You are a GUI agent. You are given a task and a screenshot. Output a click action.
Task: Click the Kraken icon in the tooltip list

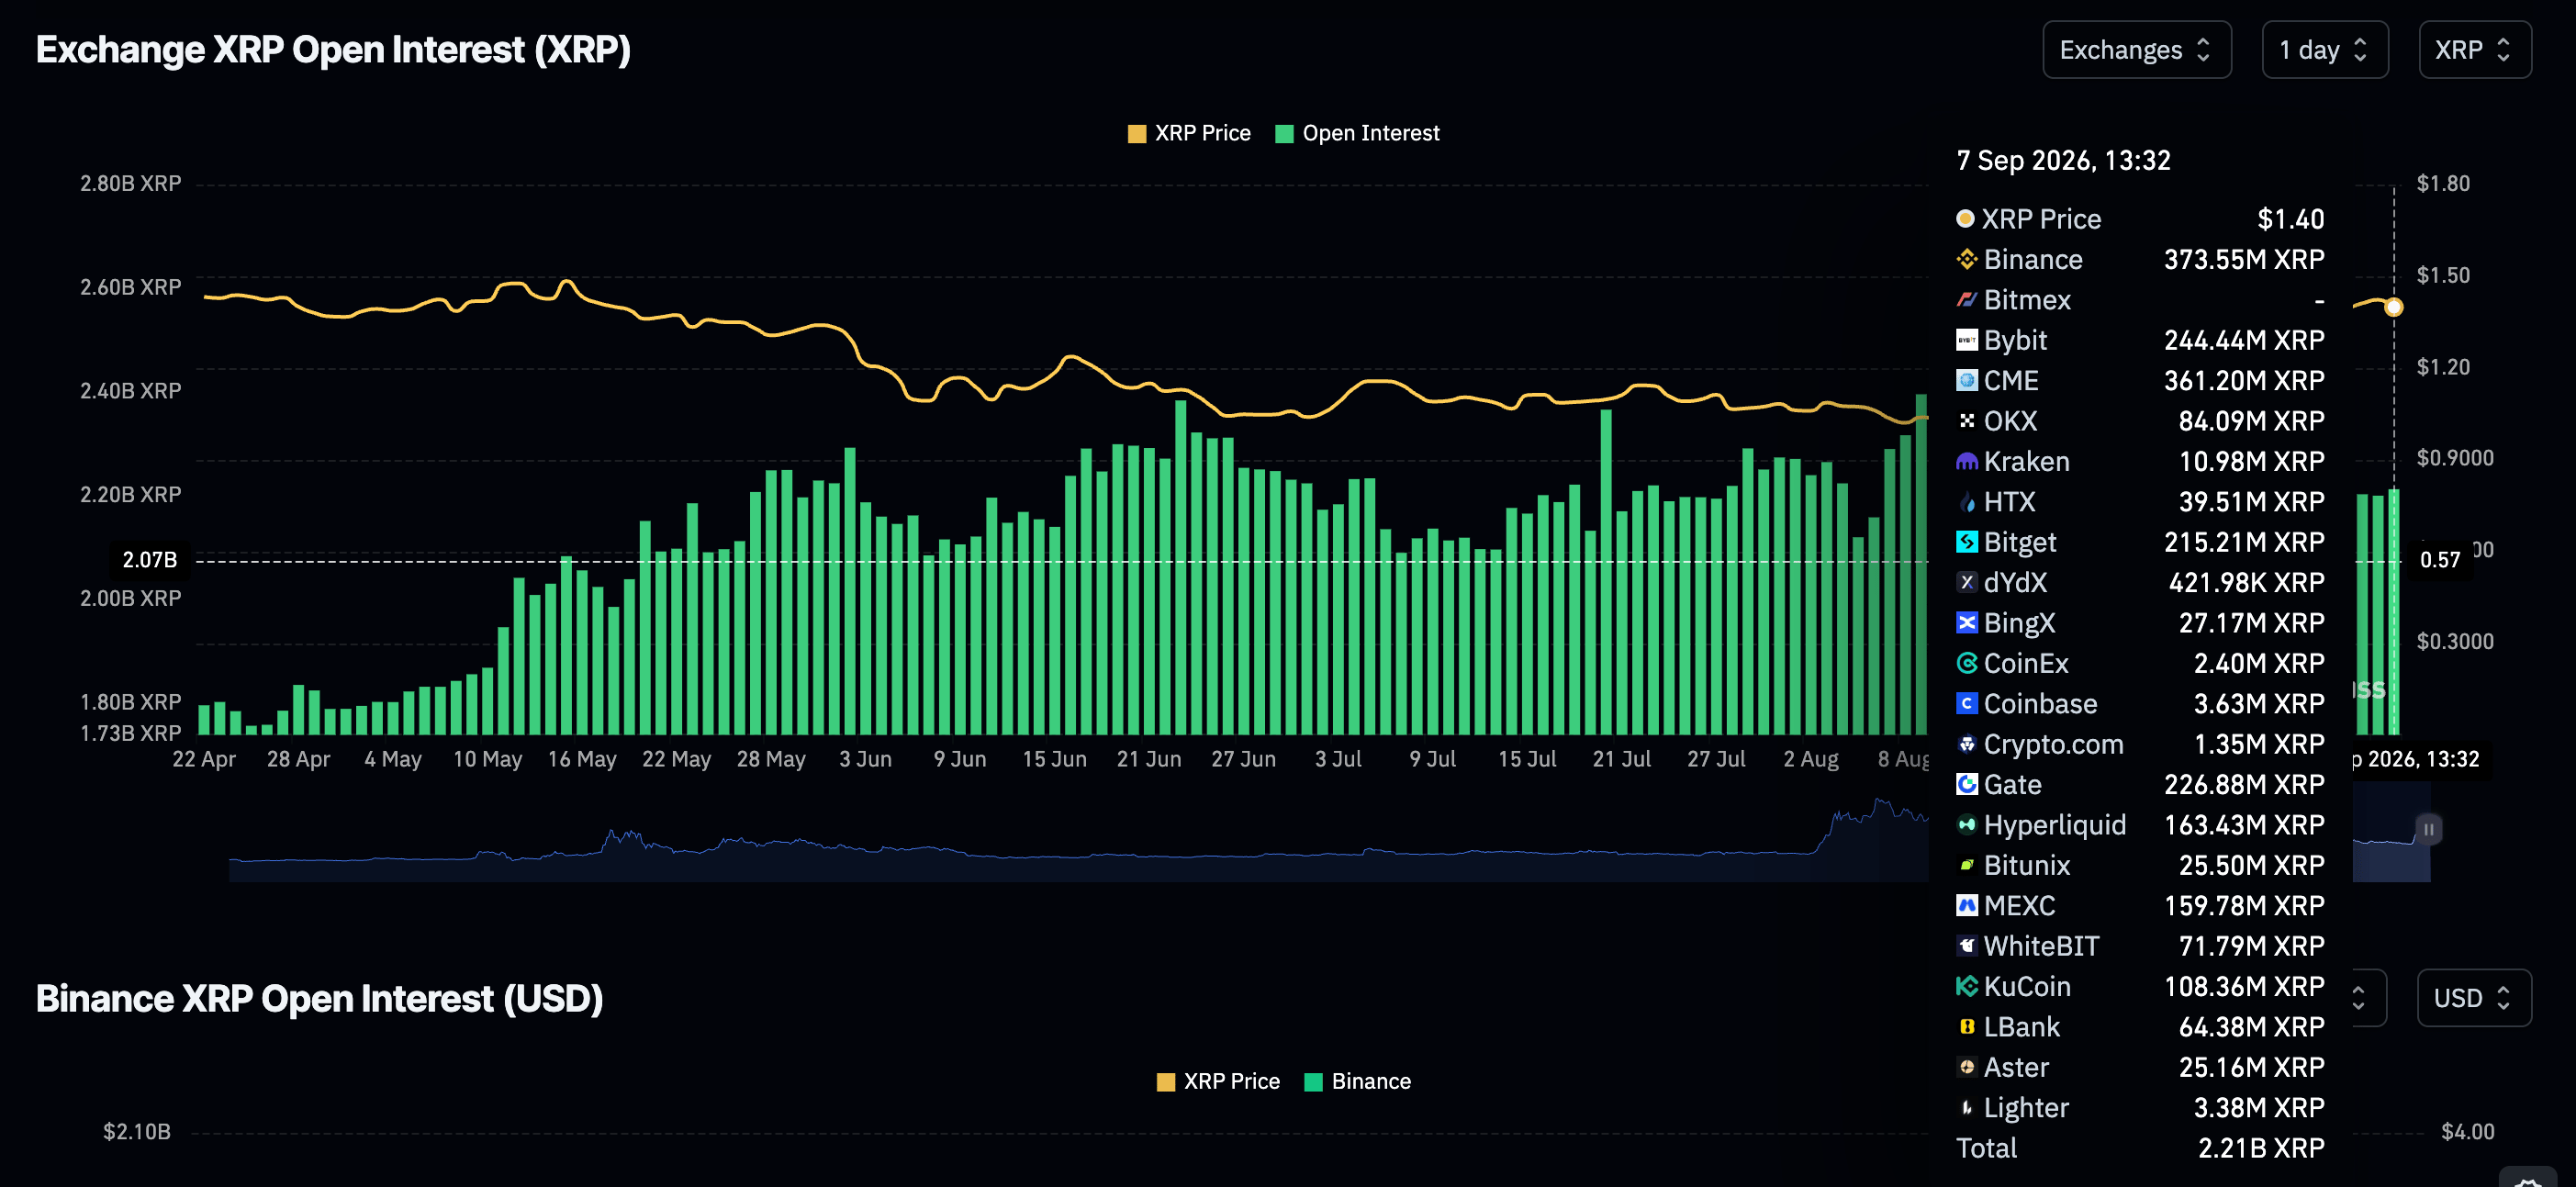[1966, 462]
